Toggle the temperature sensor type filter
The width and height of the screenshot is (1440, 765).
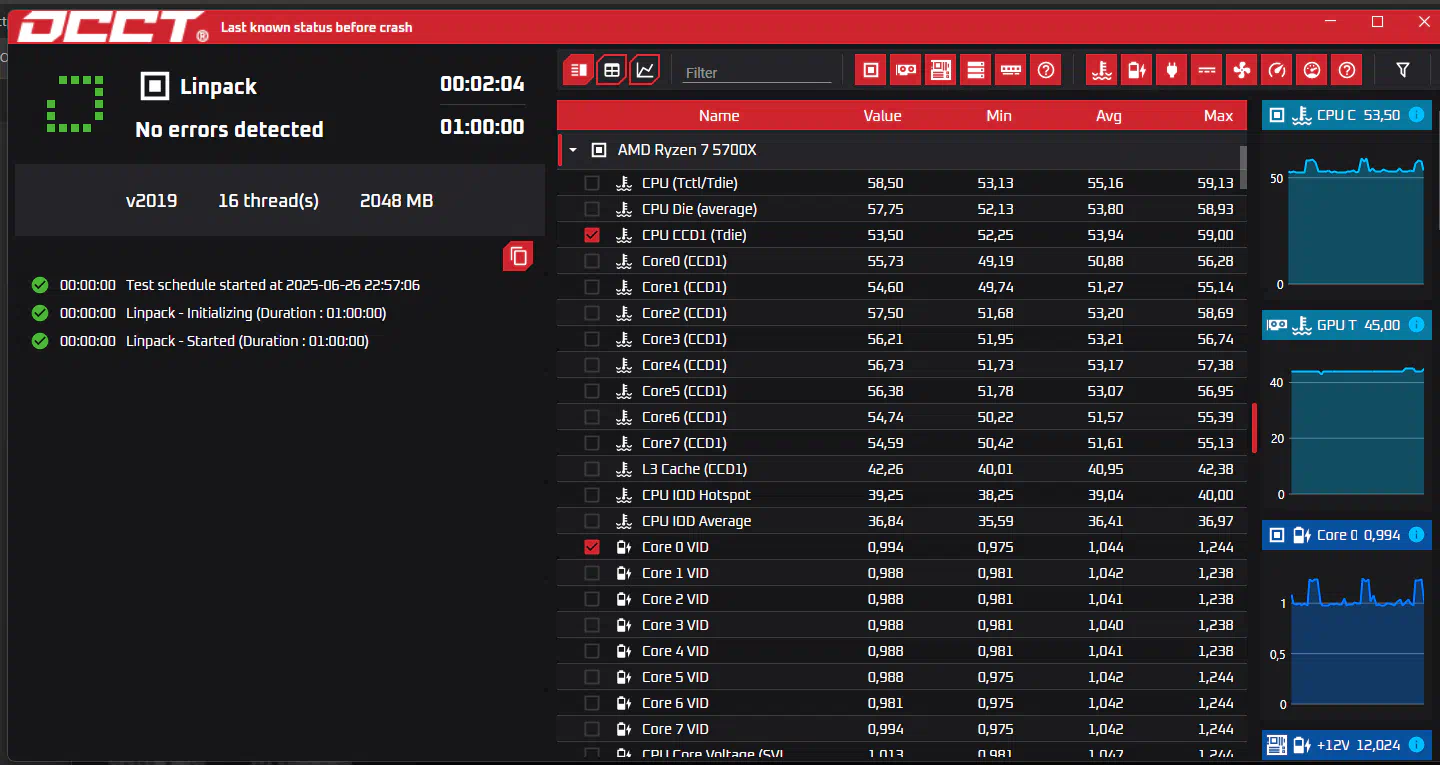[x=1102, y=70]
